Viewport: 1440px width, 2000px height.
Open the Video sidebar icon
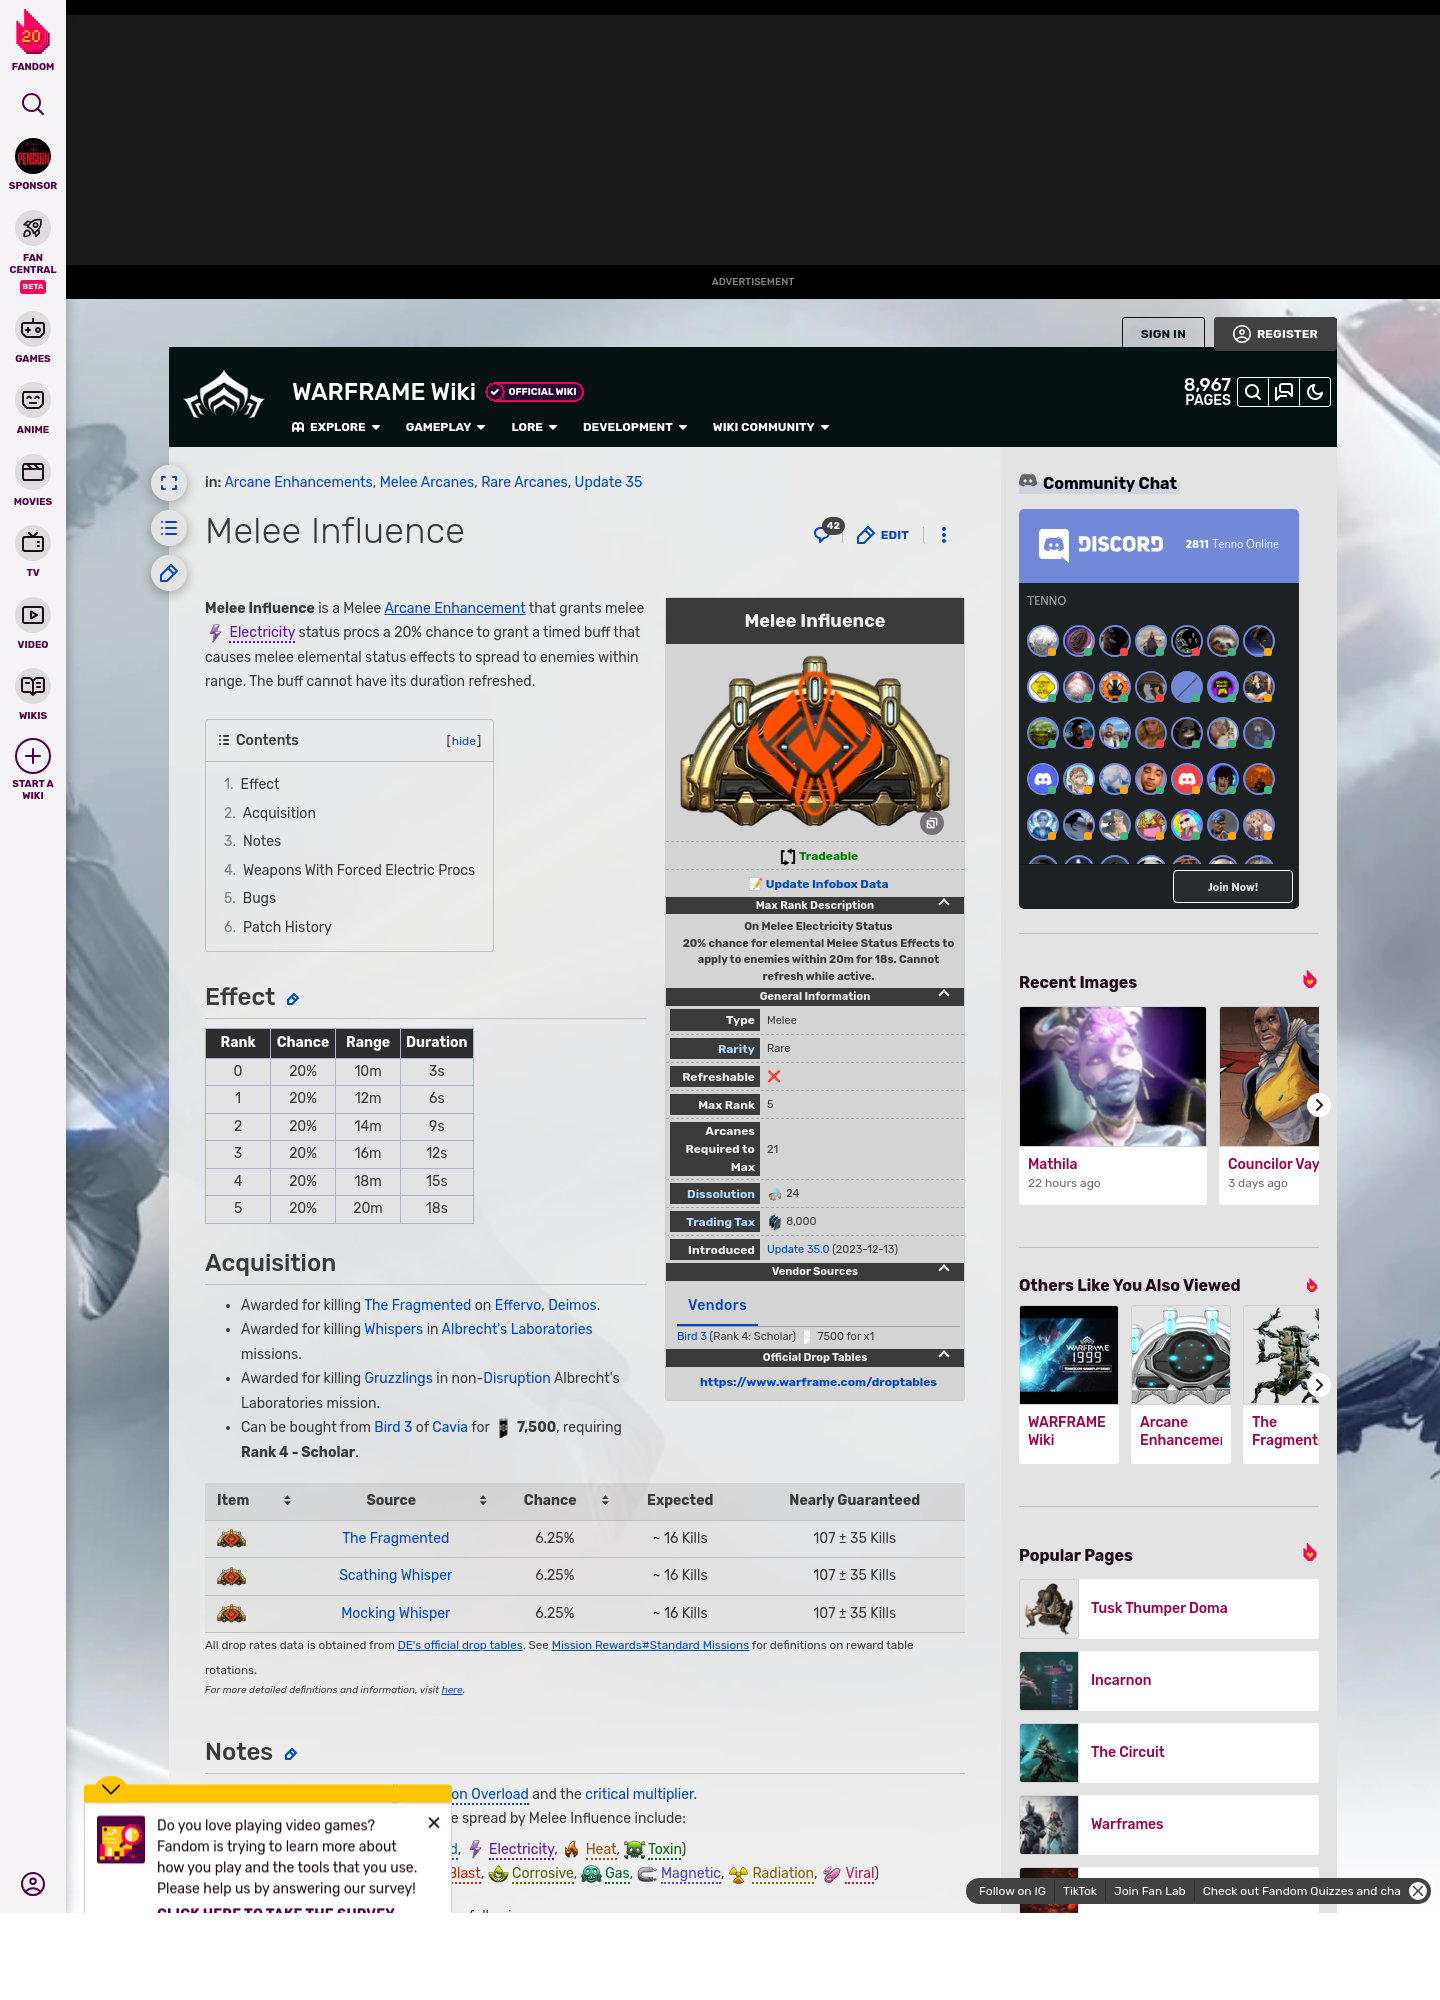click(x=33, y=615)
